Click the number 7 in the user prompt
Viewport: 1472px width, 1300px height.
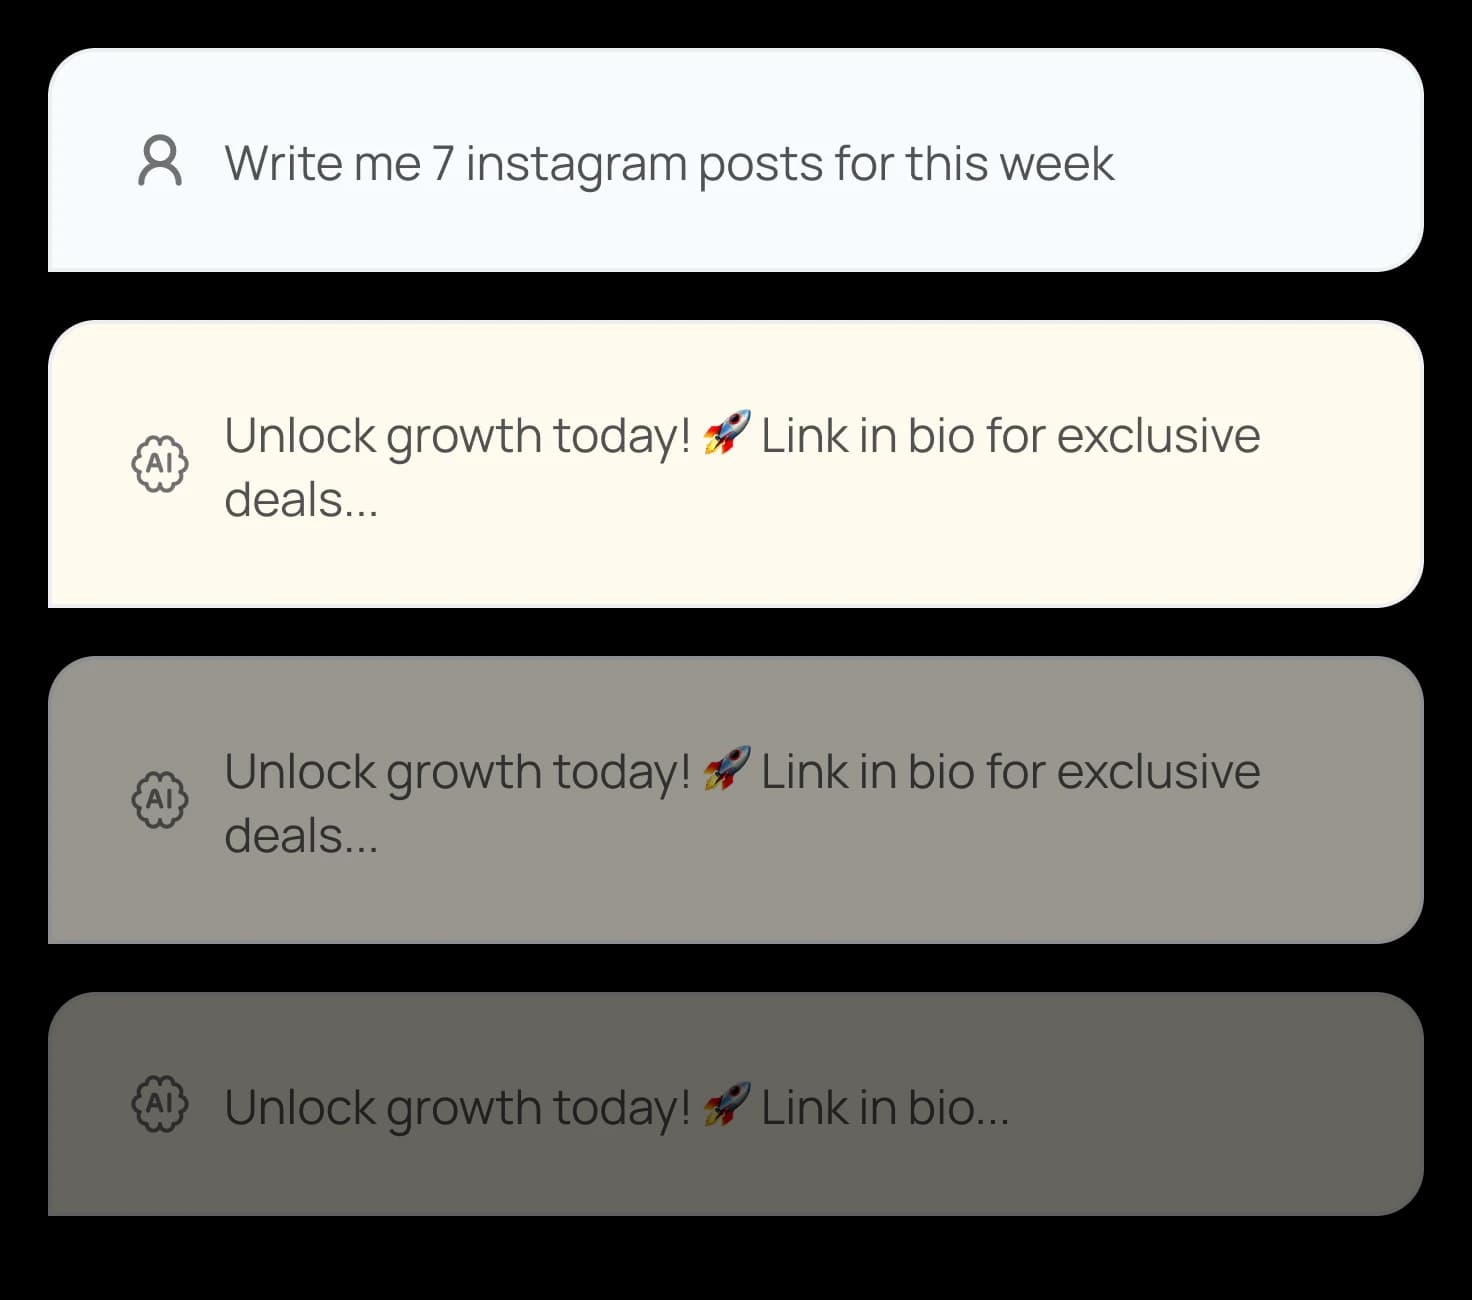point(443,163)
